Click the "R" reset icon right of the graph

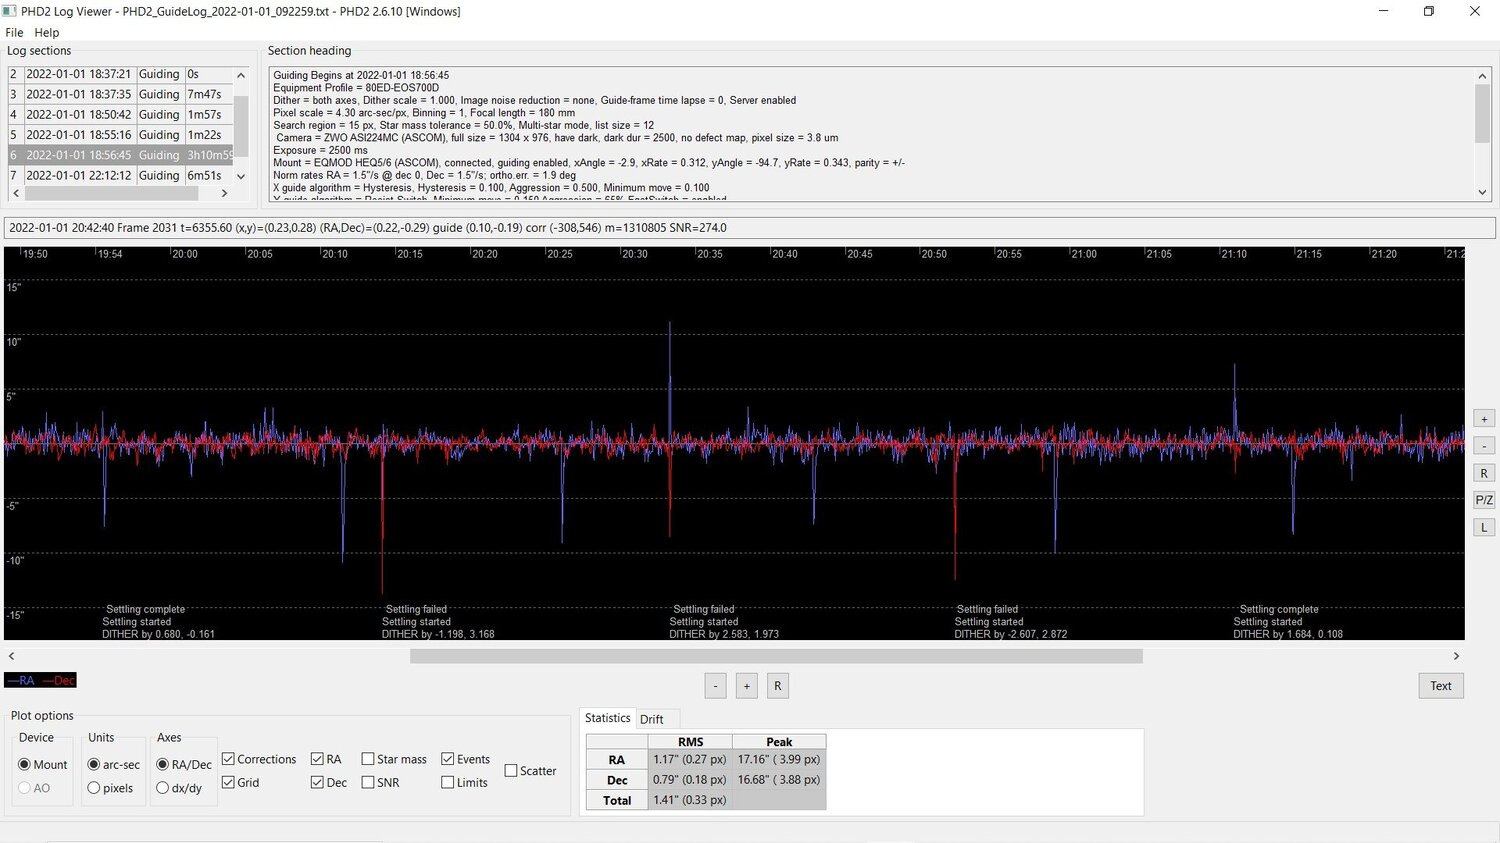click(x=1484, y=473)
